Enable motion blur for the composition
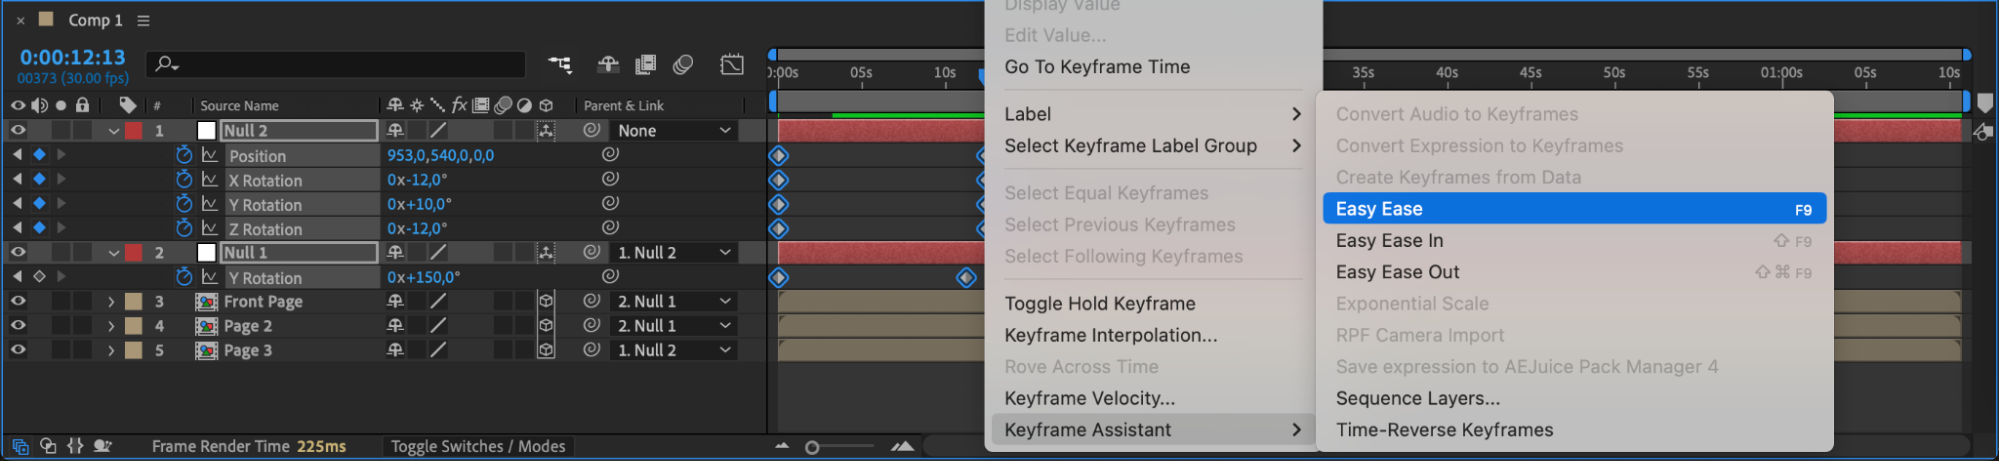Image resolution: width=1999 pixels, height=461 pixels. (683, 65)
